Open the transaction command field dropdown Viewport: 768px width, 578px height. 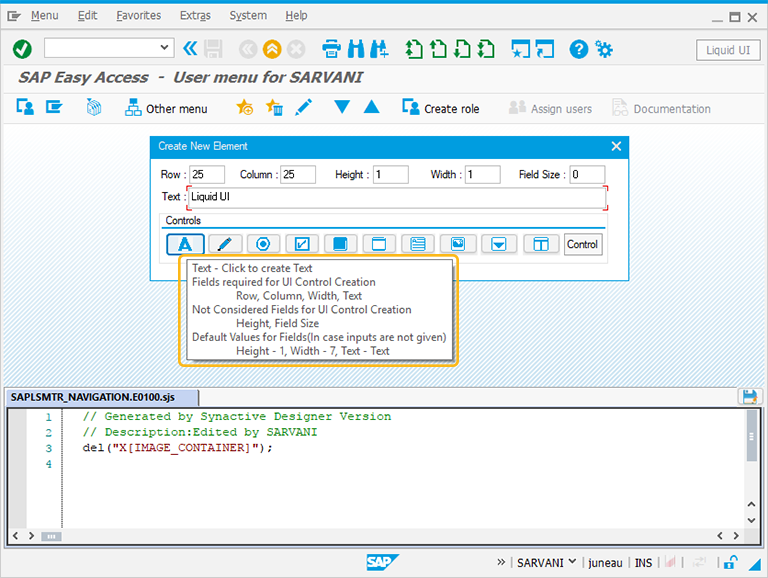tap(165, 48)
